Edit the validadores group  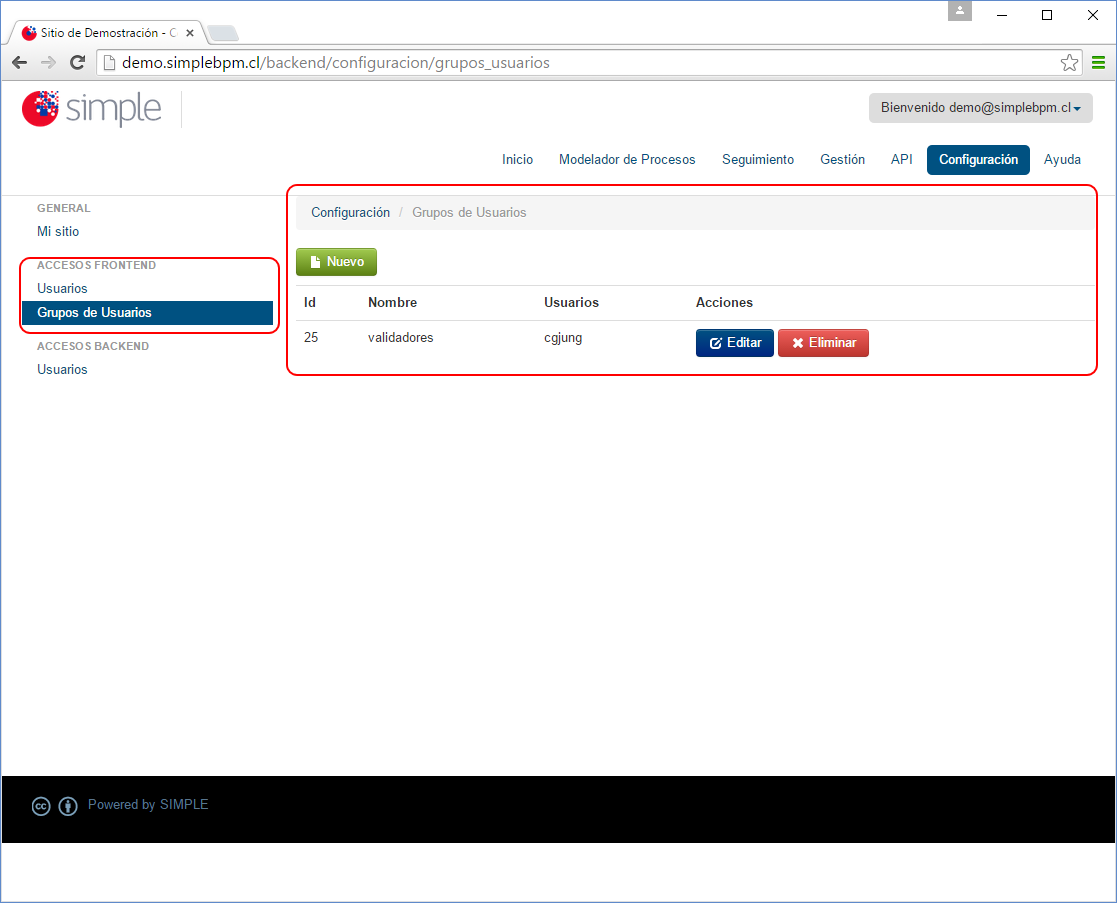point(734,342)
